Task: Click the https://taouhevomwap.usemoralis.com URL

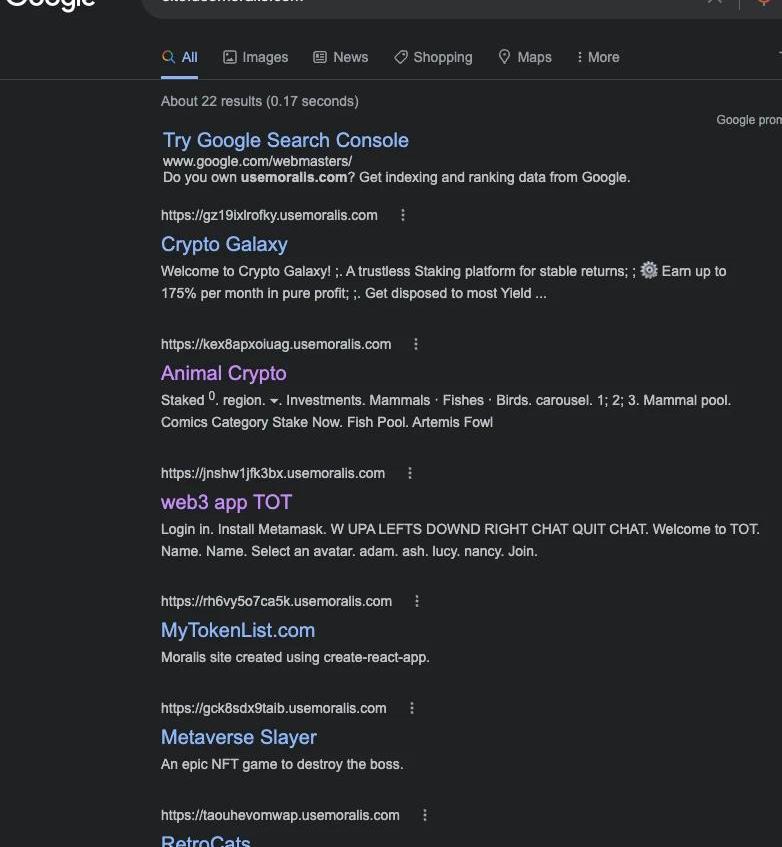Action: (280, 815)
